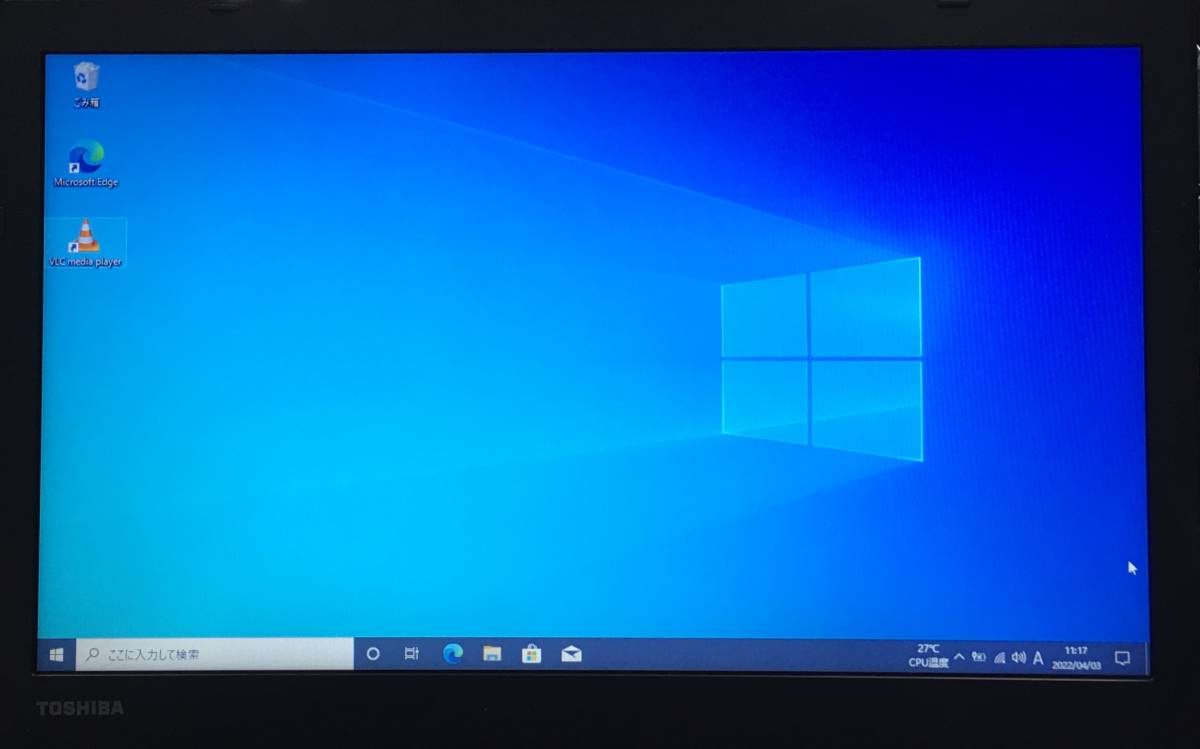Open the Windows Start menu
The height and width of the screenshot is (749, 1200).
point(57,654)
